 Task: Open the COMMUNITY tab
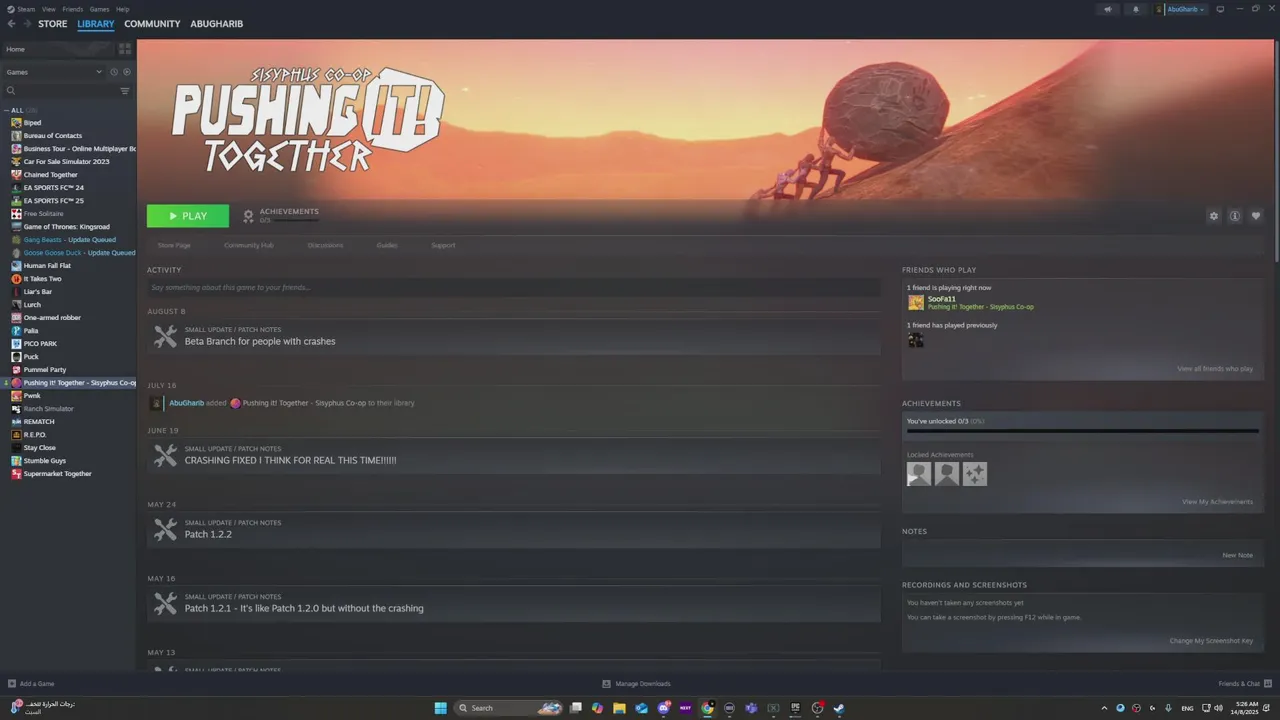pos(152,24)
